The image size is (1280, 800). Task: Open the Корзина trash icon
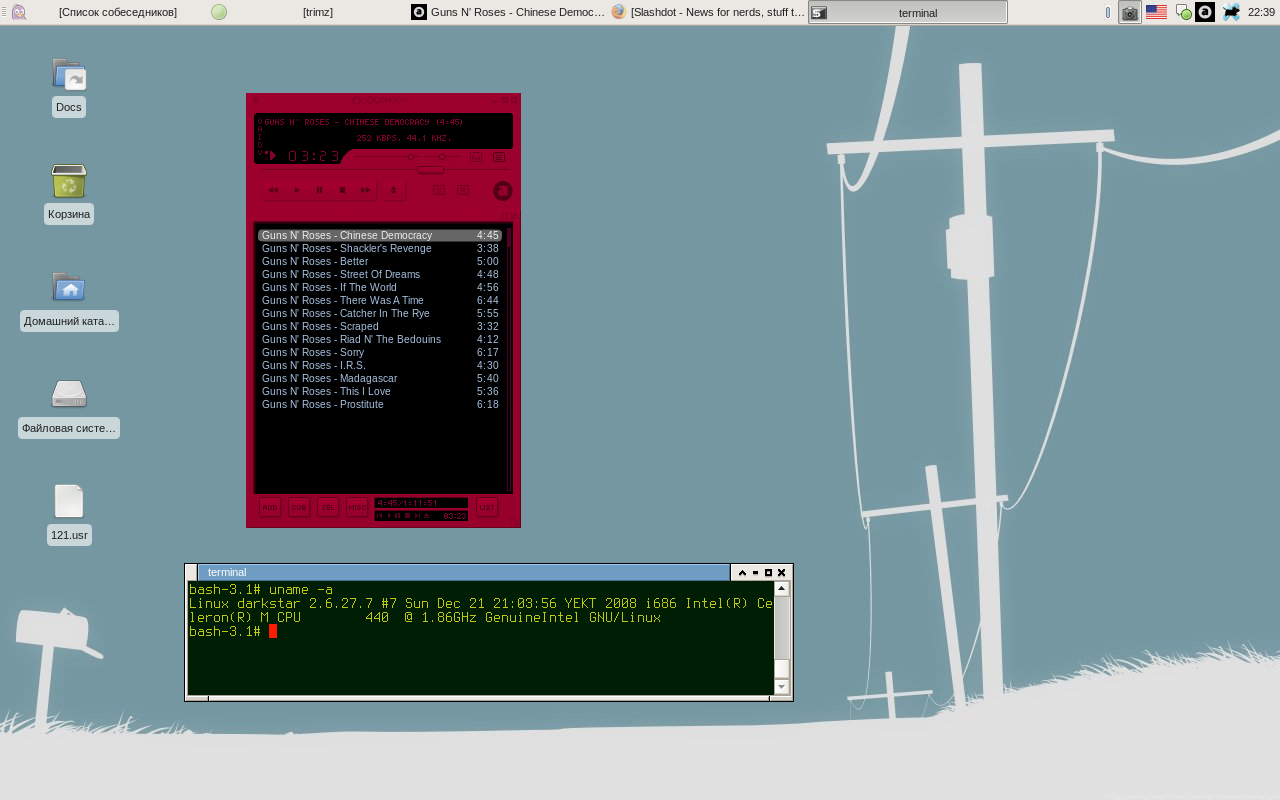coord(69,181)
